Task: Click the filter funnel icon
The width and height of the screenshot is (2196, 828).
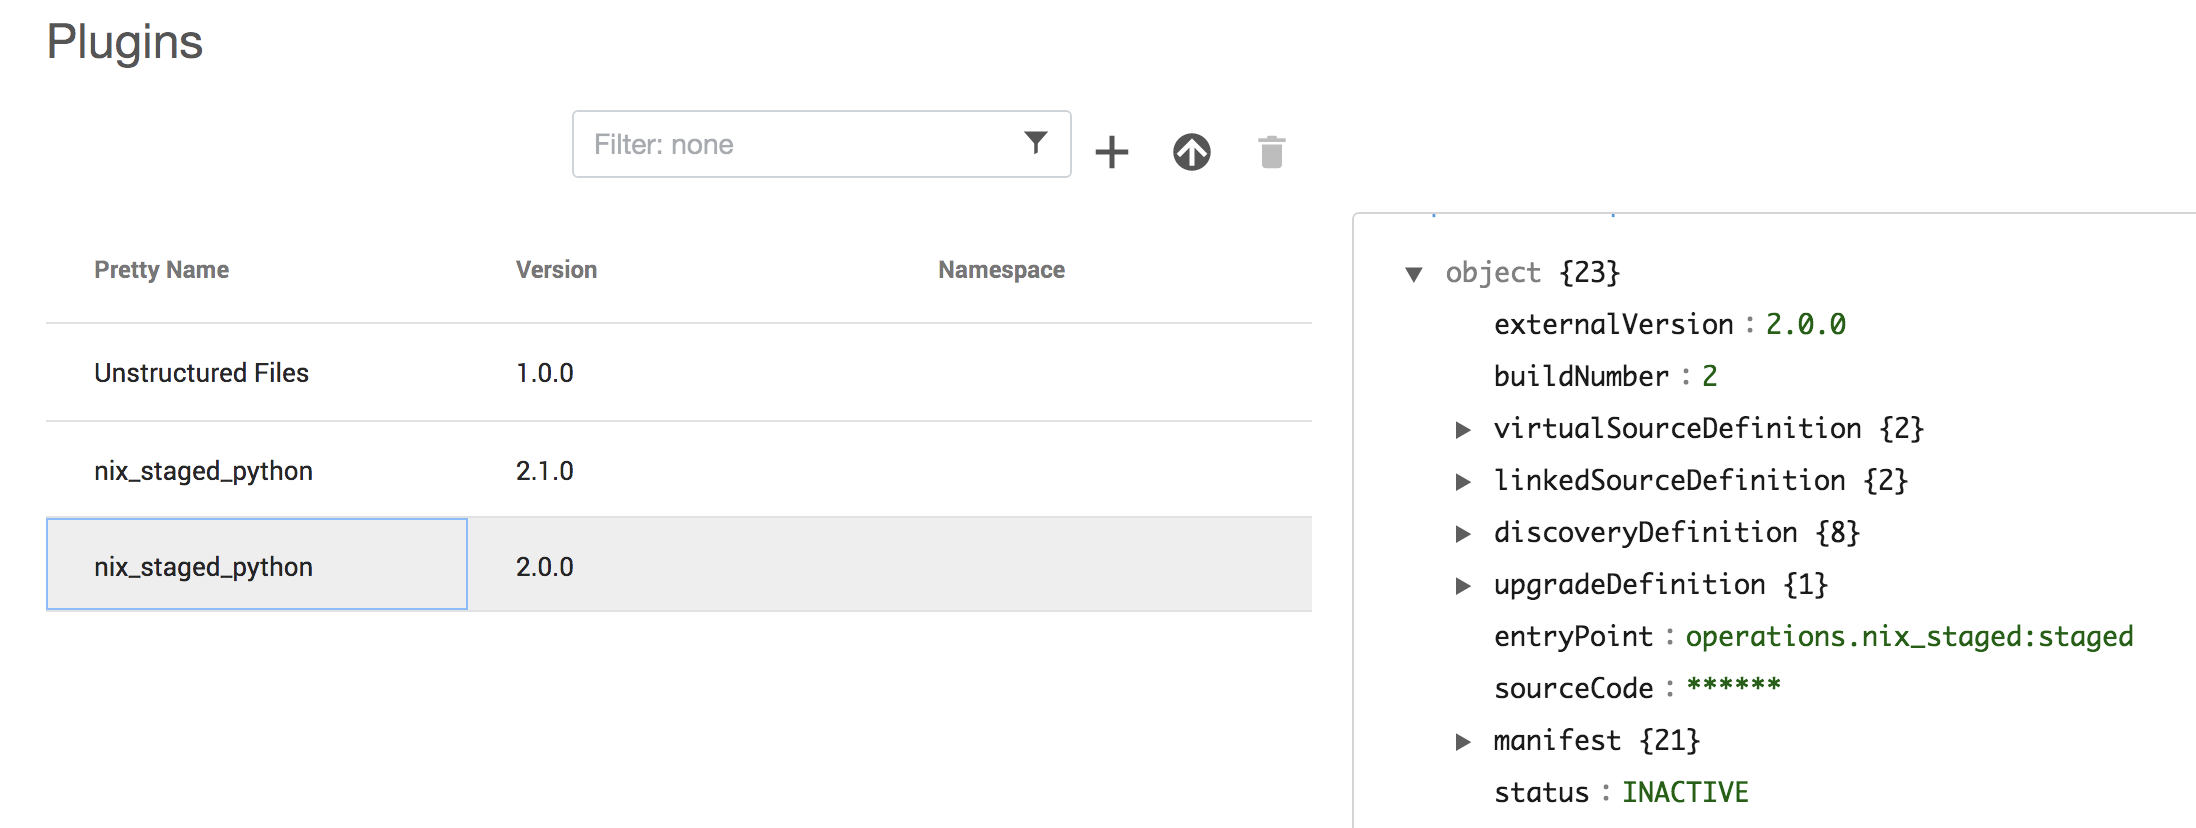Action: 1036,143
